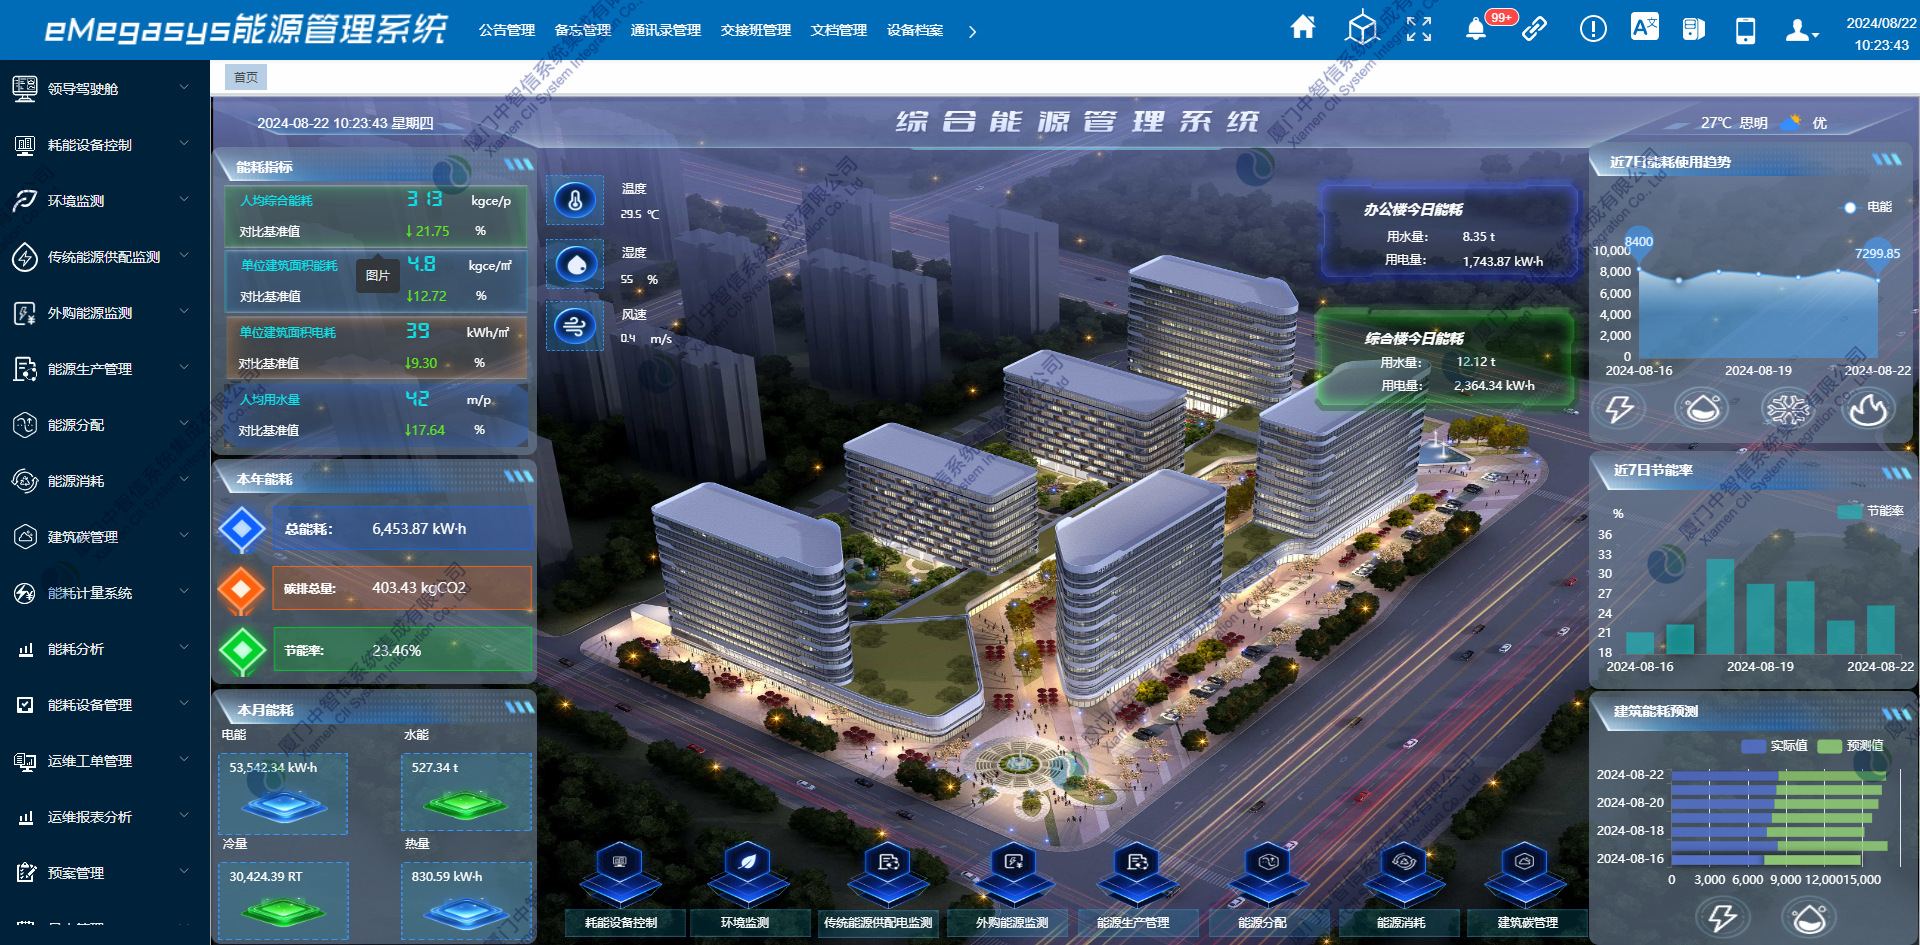The image size is (1920, 945).
Task: Open 文档管理 top menu
Action: pos(839,30)
